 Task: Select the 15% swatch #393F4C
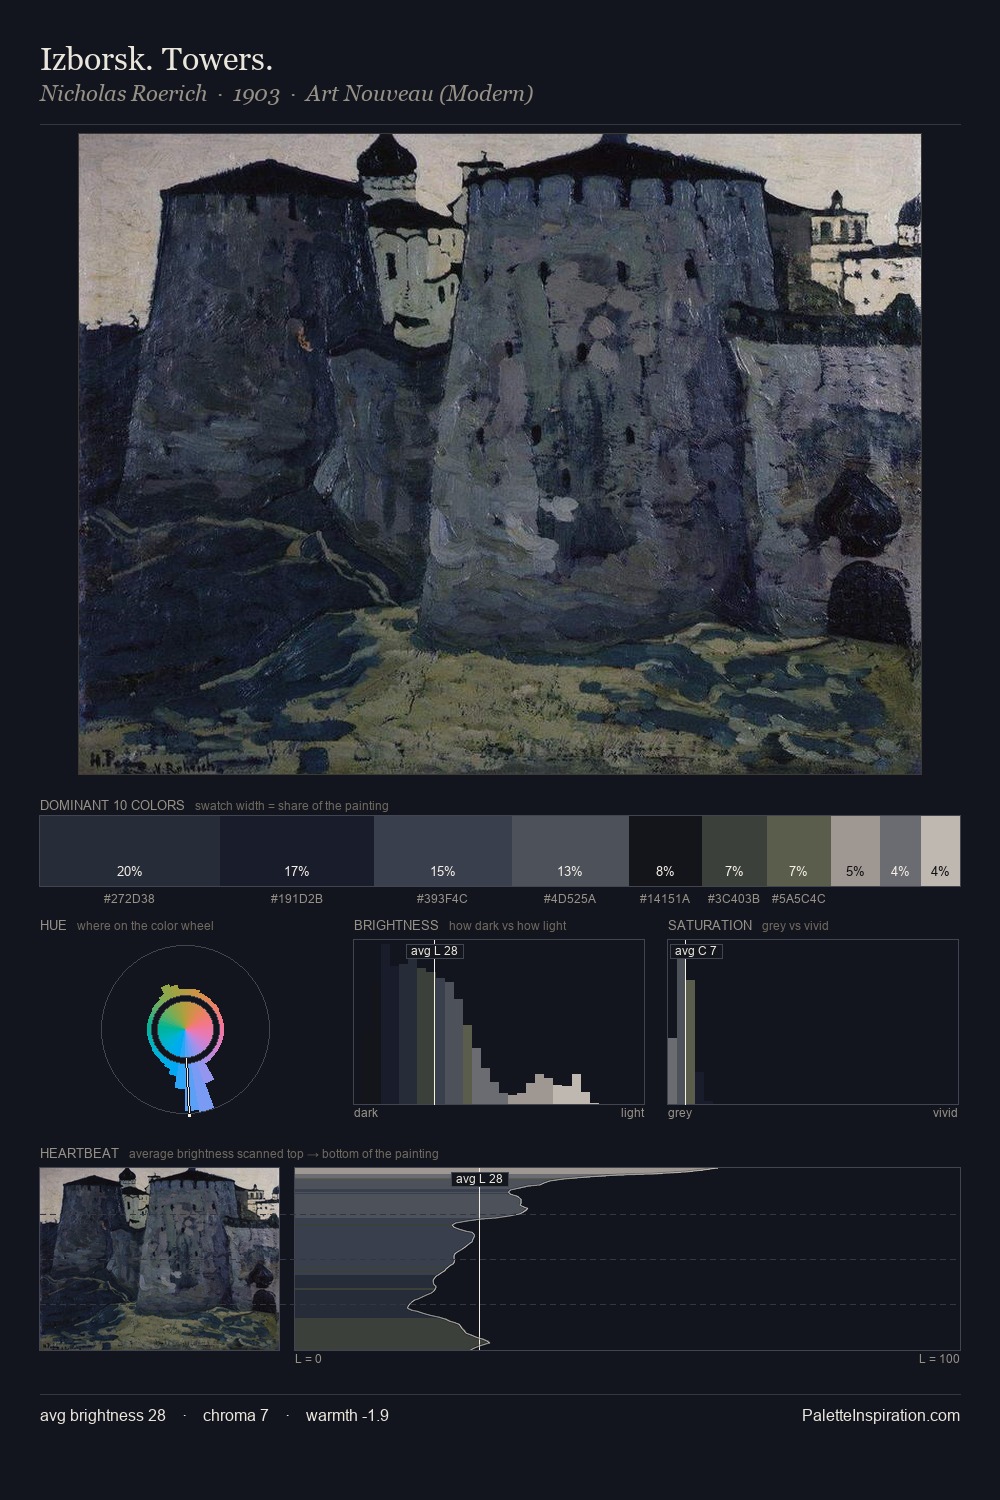pyautogui.click(x=443, y=851)
